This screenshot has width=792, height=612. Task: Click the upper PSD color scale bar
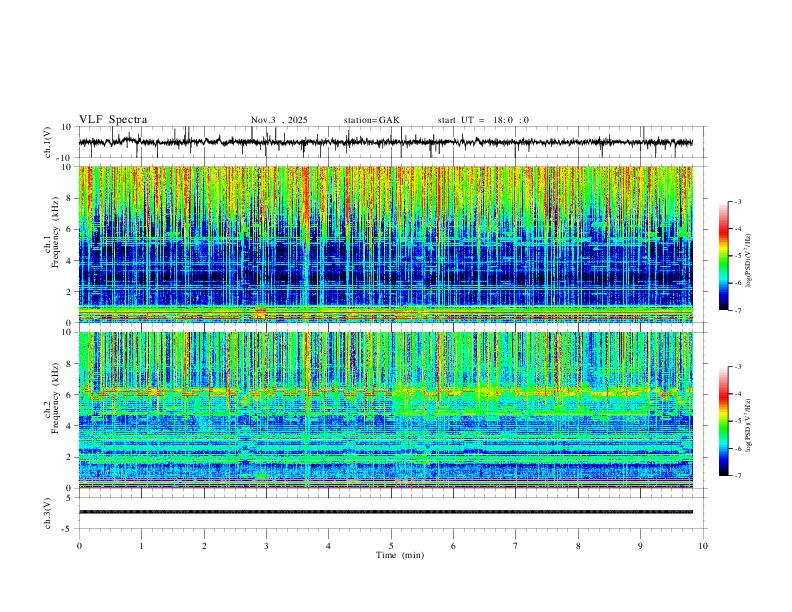click(724, 256)
